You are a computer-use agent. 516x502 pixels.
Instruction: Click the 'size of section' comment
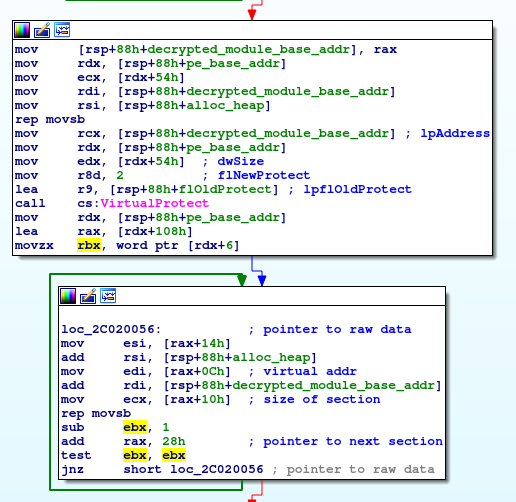[322, 399]
